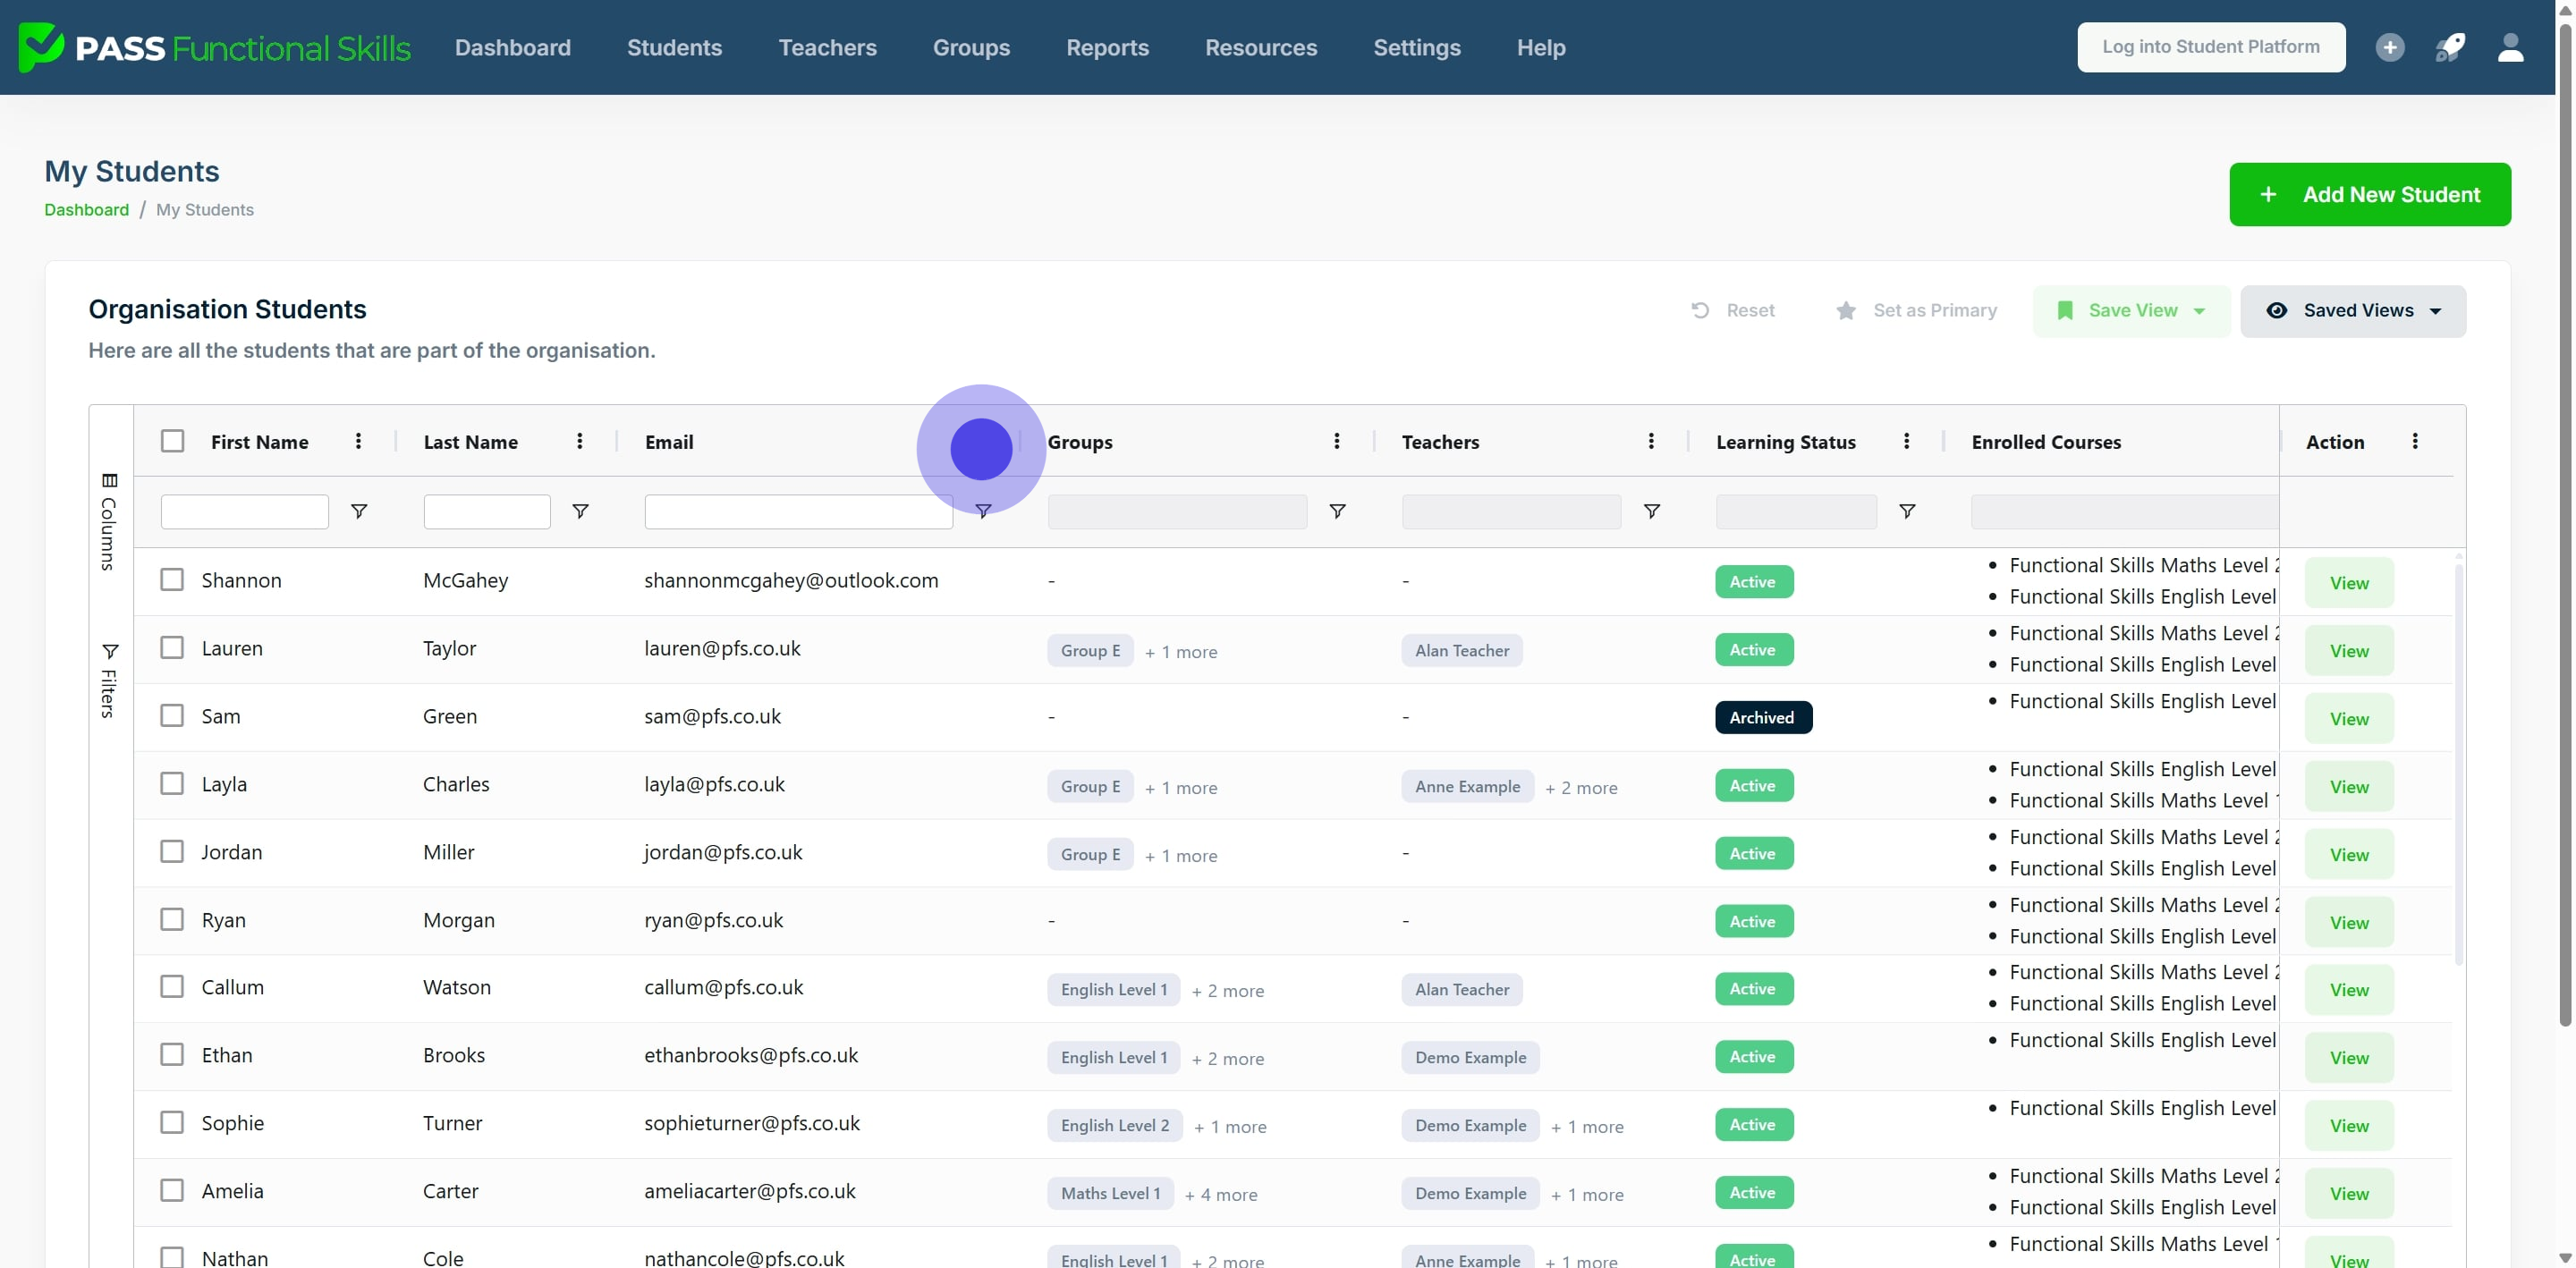Click the Last Name filter input
This screenshot has height=1268, width=2576.
pyautogui.click(x=486, y=511)
